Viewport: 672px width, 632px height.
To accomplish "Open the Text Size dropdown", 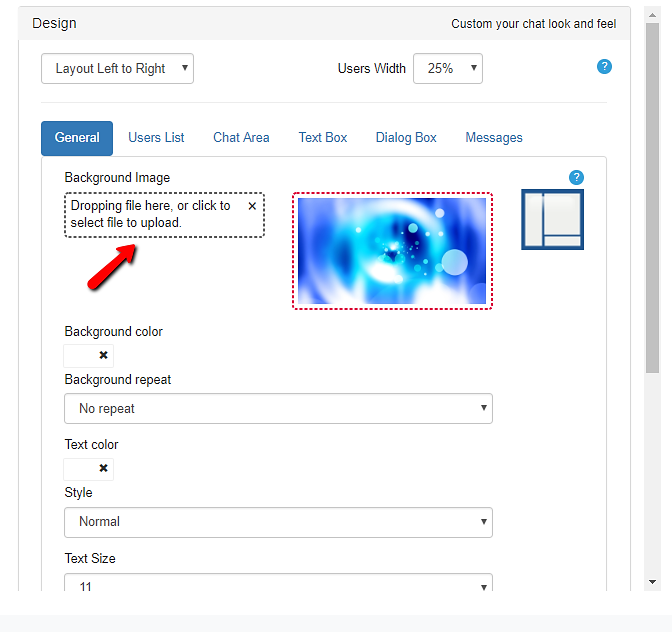I will pos(279,583).
